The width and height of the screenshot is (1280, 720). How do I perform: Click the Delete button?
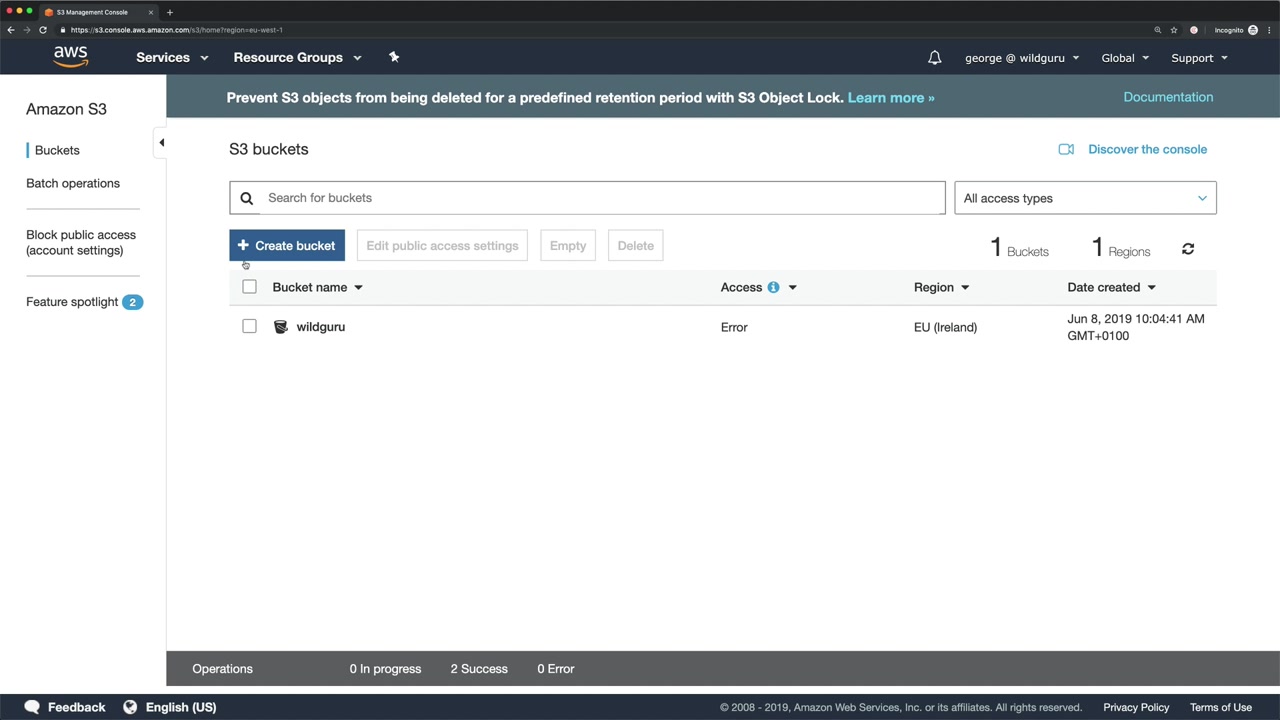[635, 246]
